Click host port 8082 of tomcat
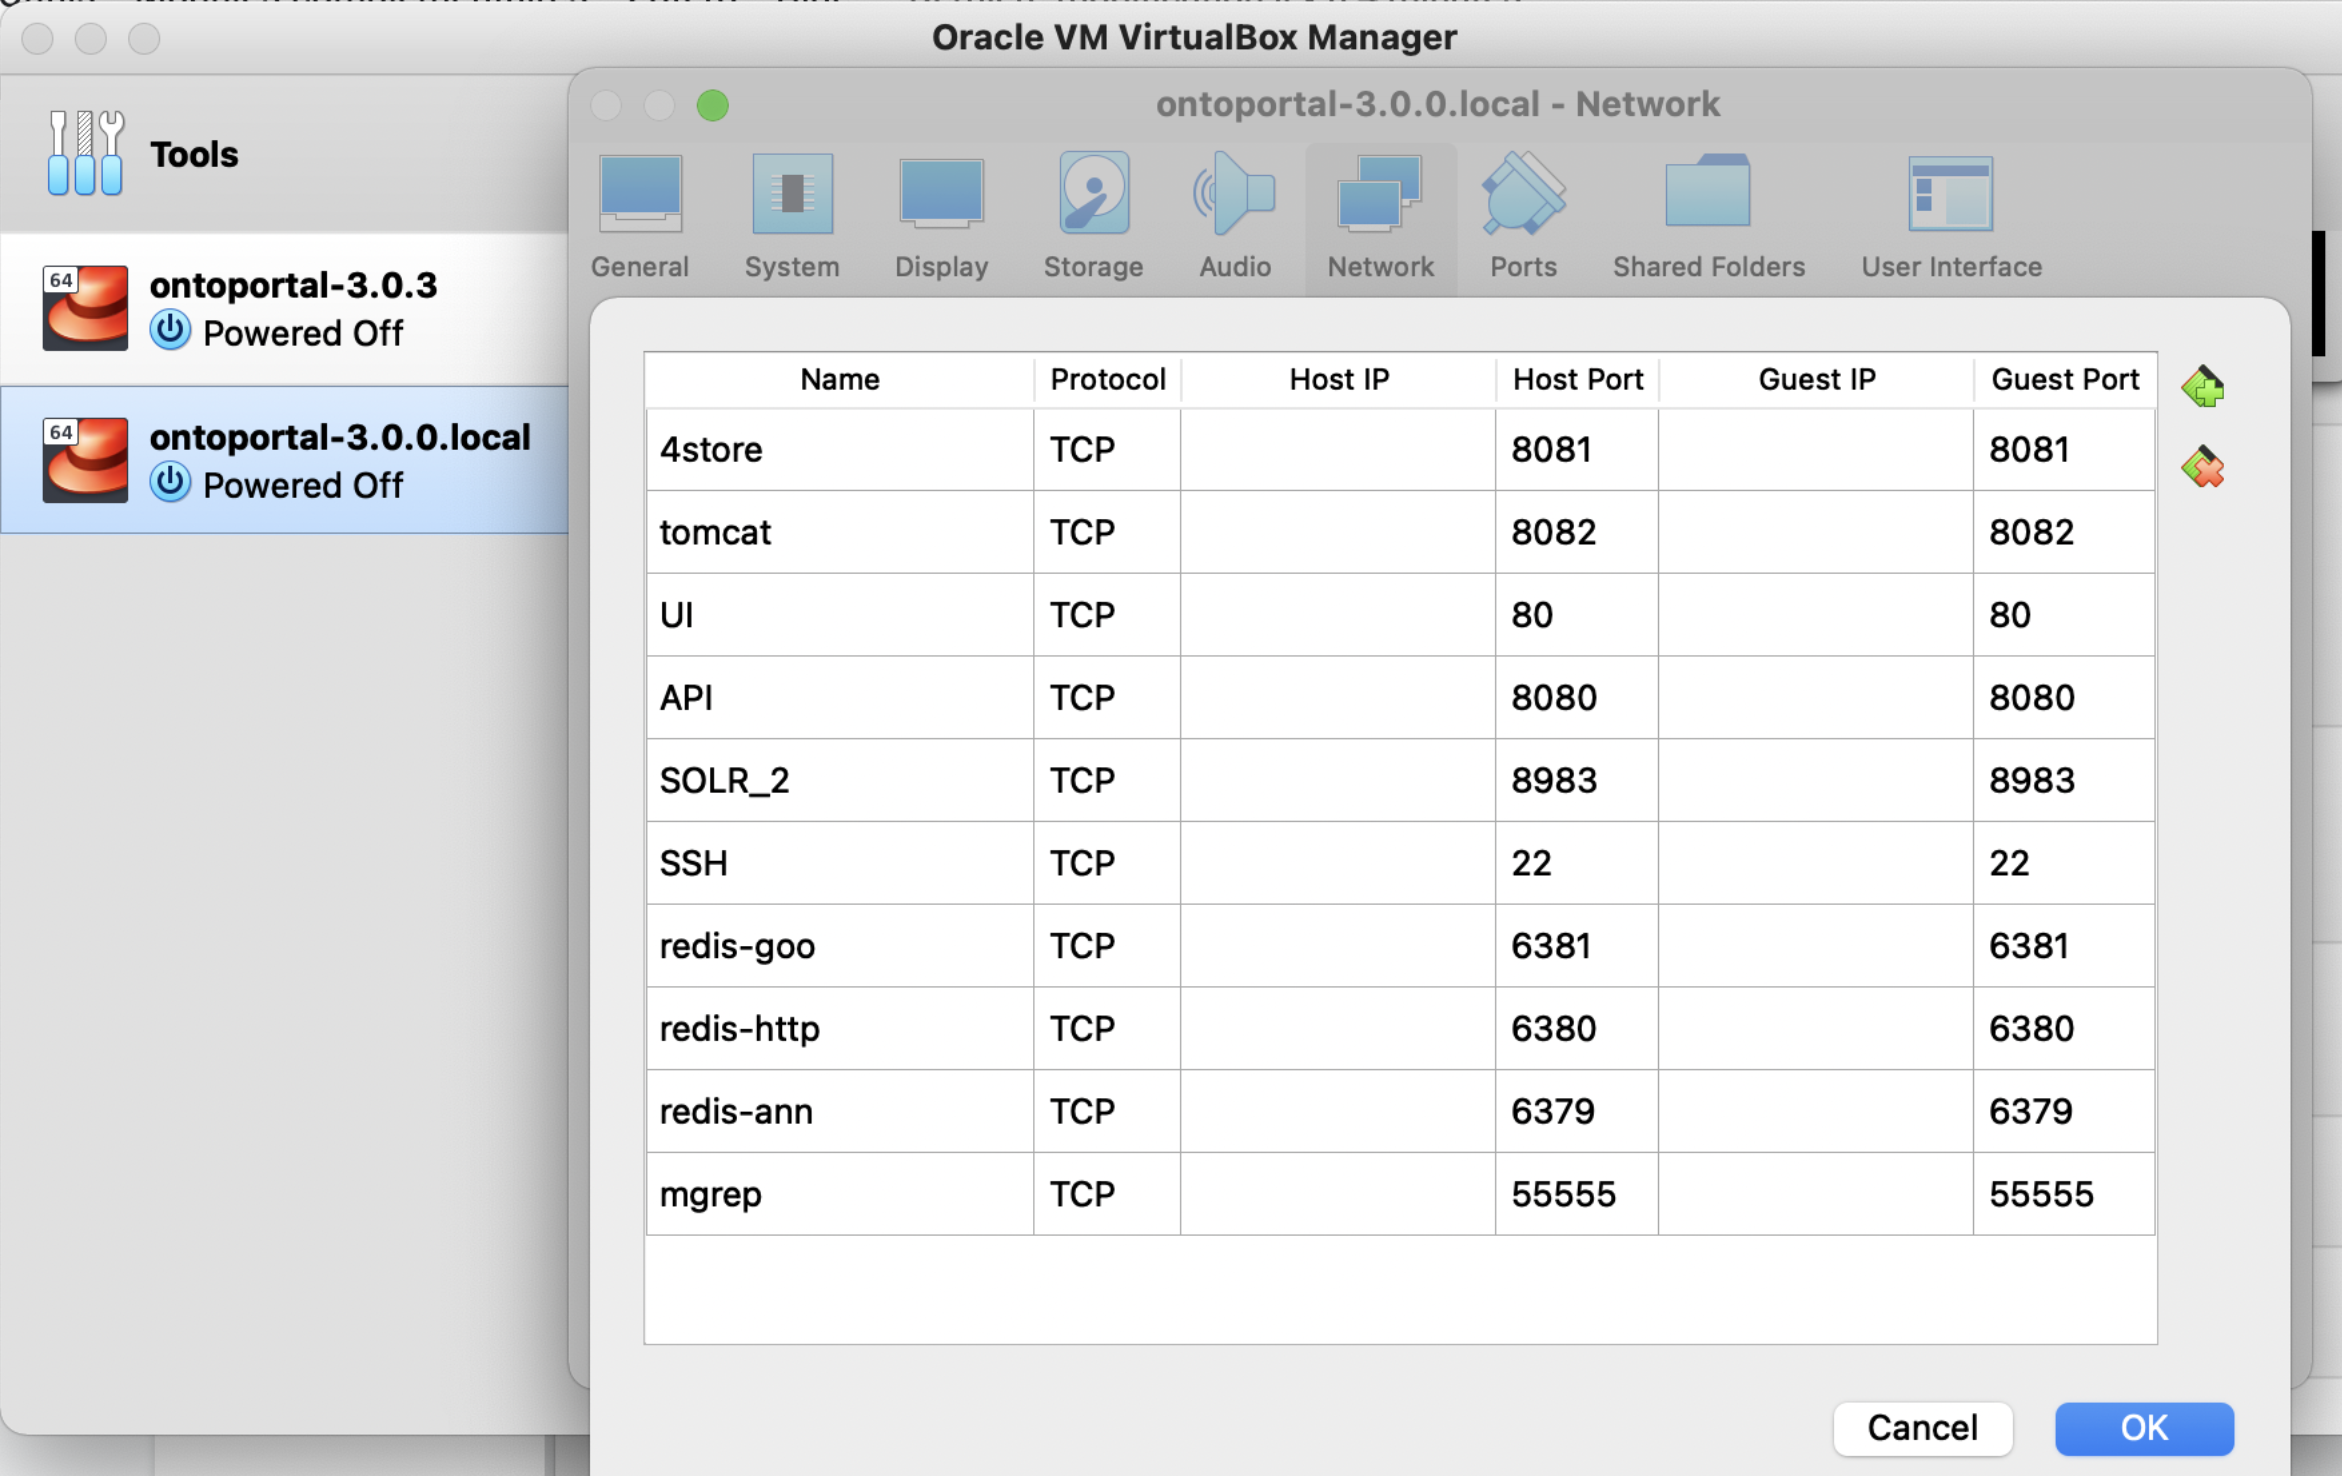 (1577, 532)
